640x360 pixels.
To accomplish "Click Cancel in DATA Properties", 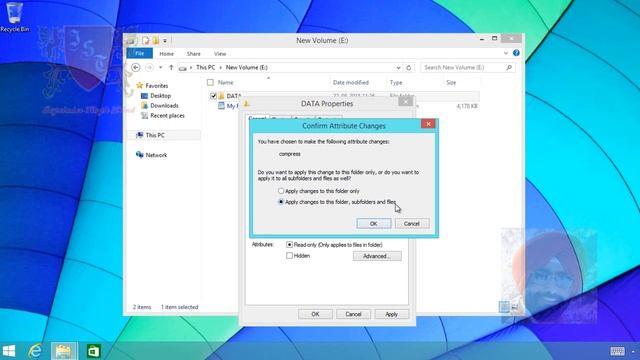I will point(353,314).
